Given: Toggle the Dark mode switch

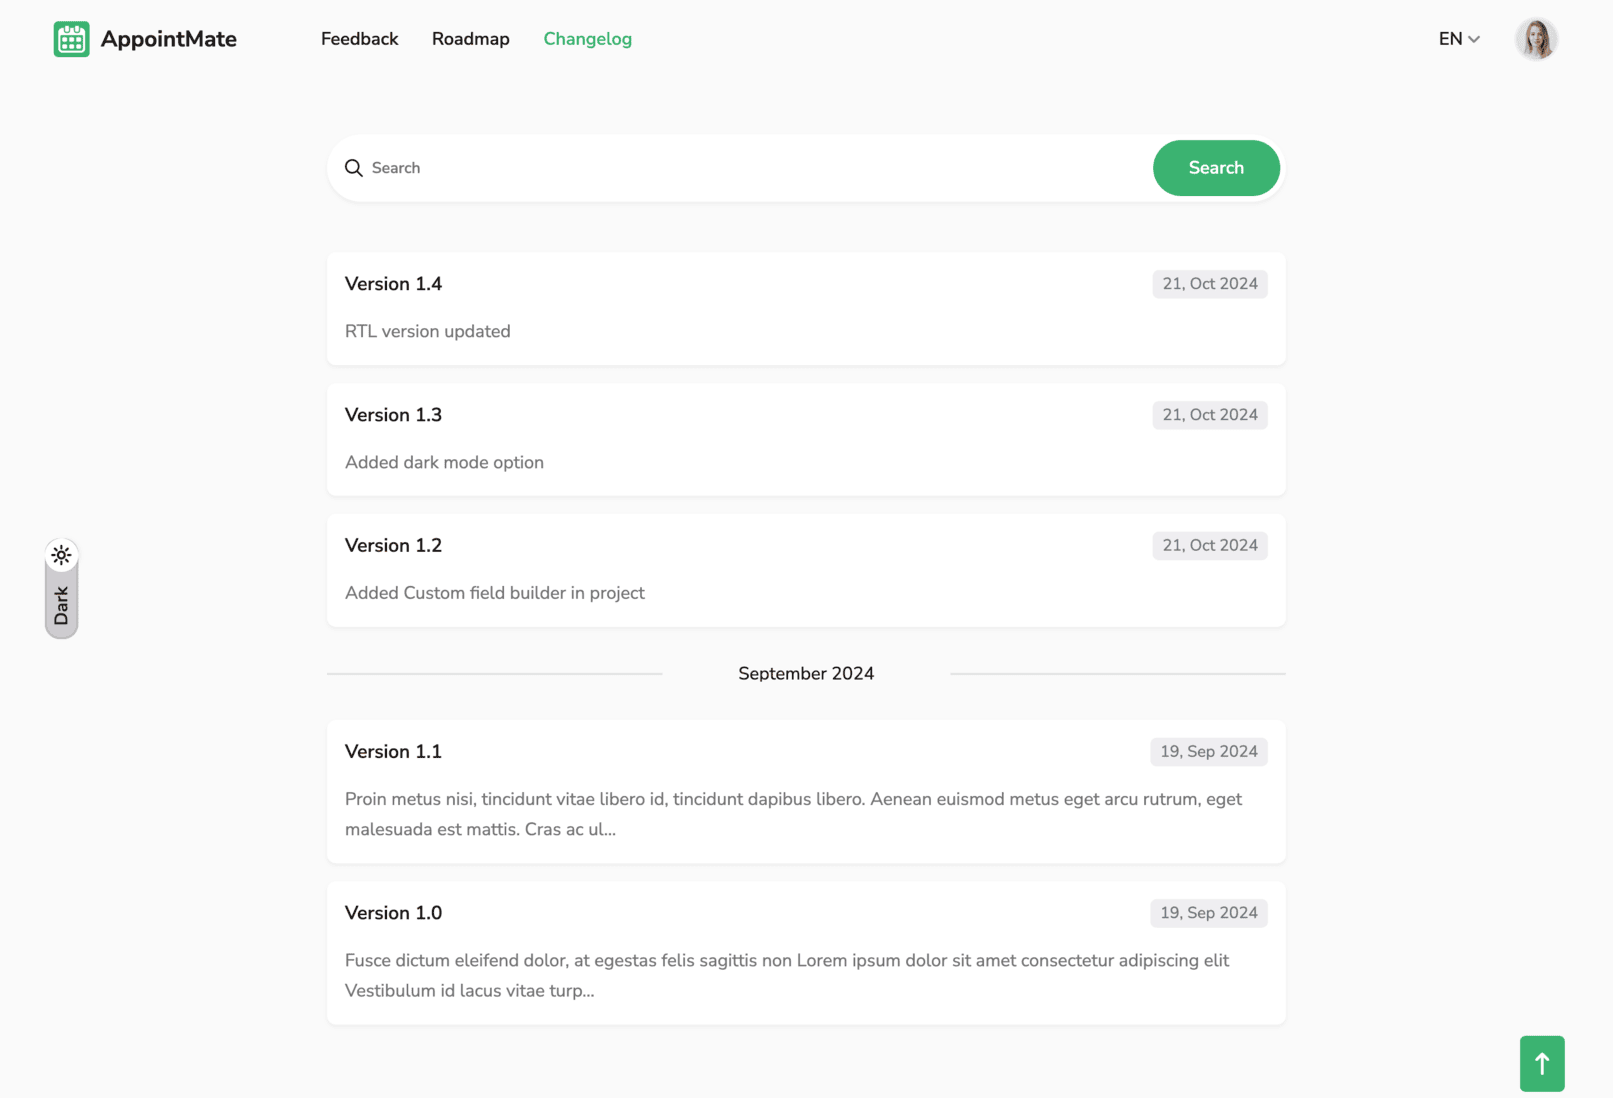Looking at the screenshot, I should (61, 589).
